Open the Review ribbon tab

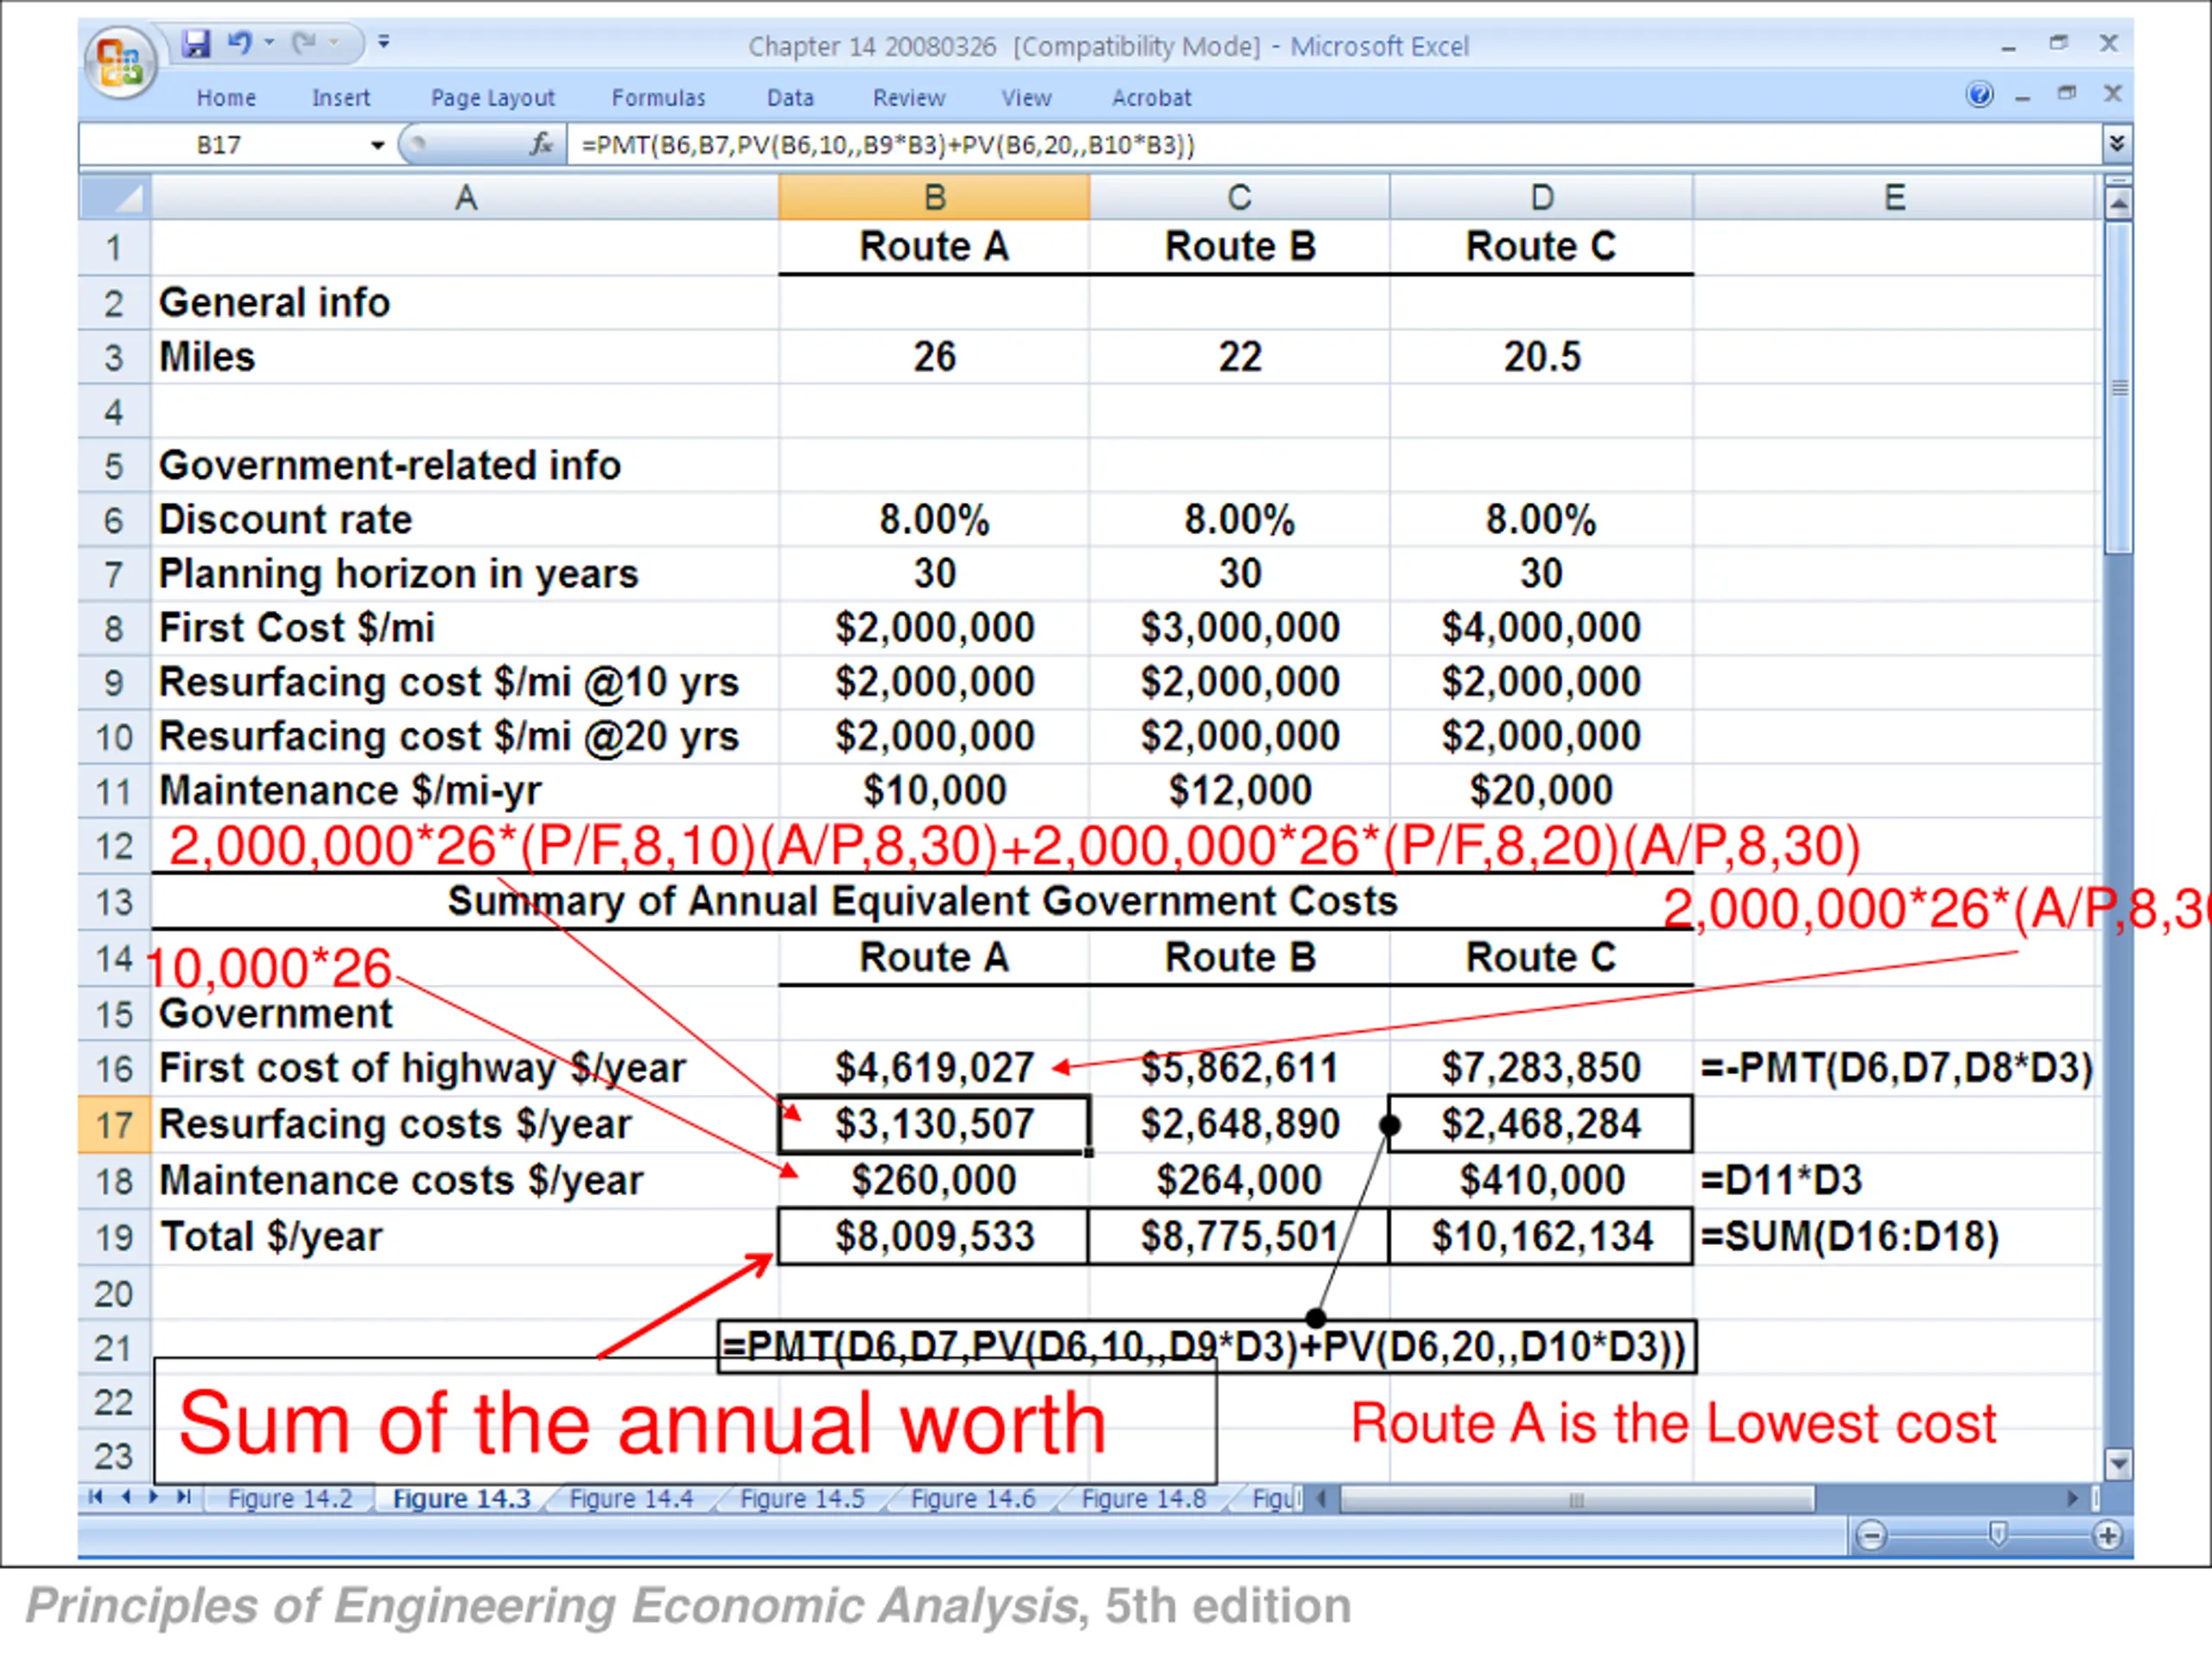908,98
